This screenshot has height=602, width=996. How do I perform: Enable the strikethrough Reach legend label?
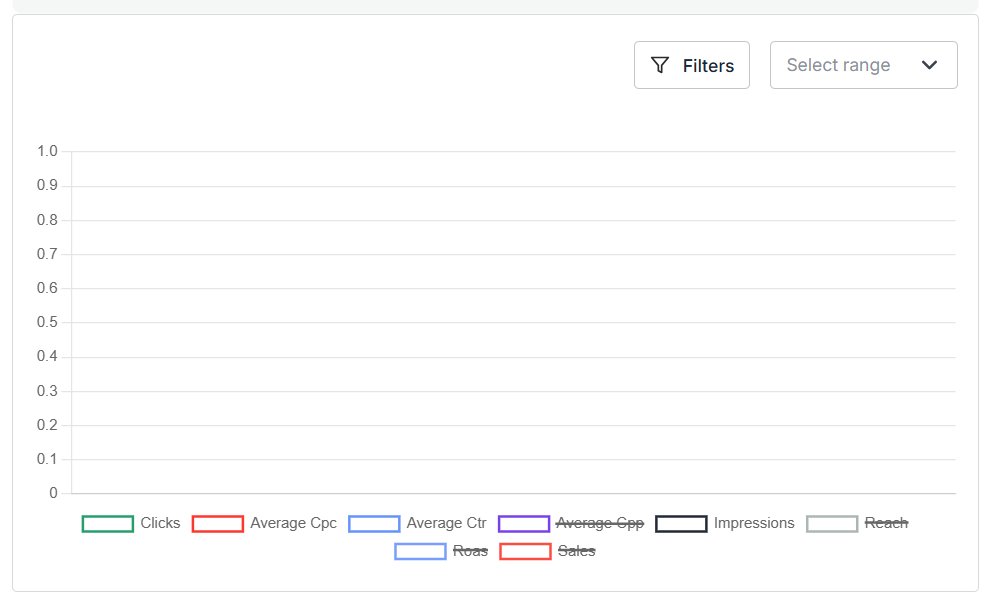886,523
